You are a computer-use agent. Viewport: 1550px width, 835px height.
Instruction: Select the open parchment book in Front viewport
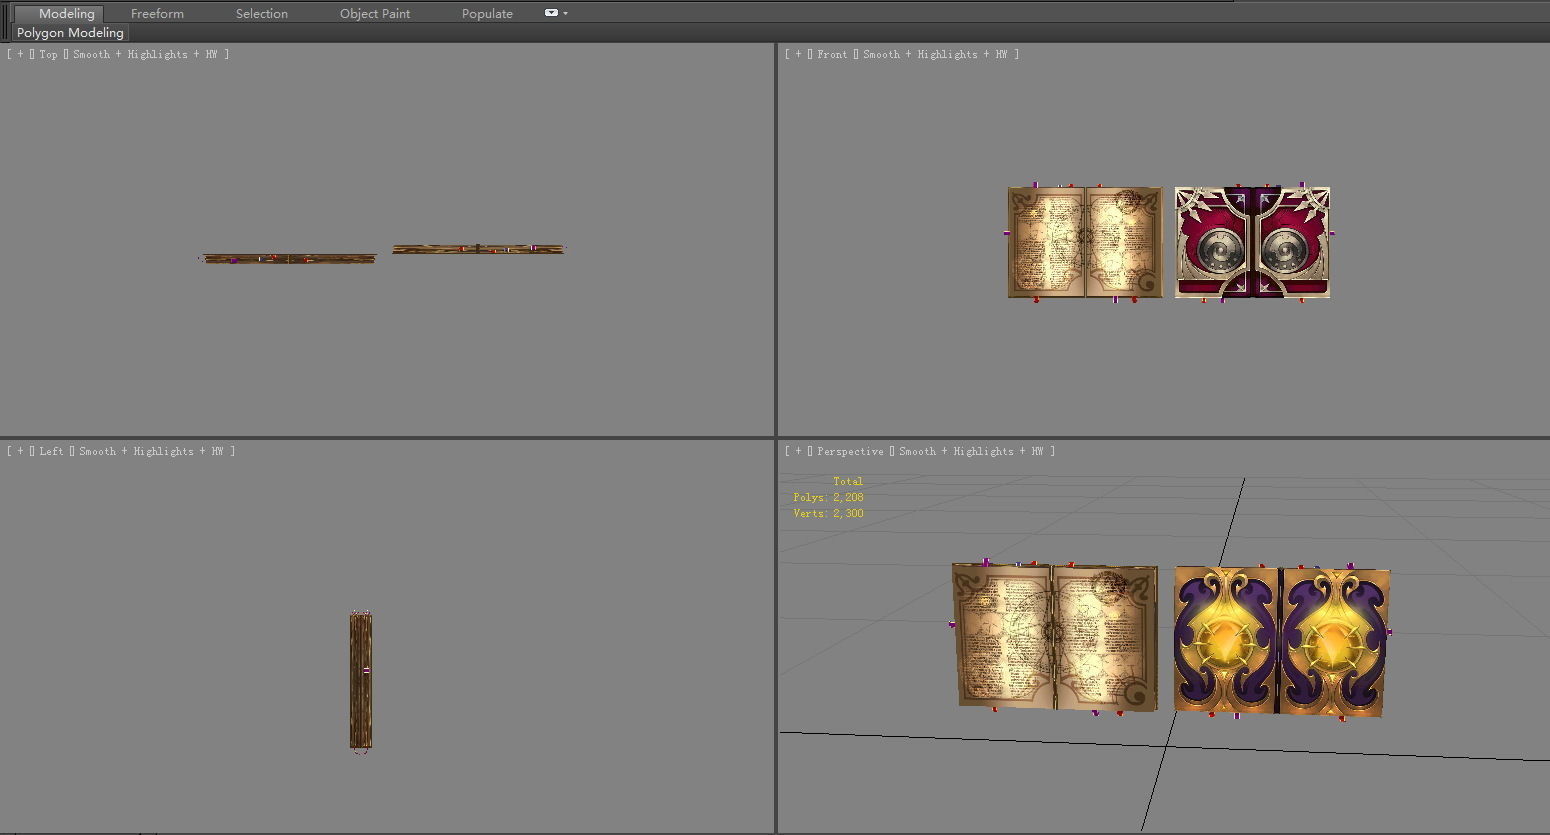click(1085, 242)
